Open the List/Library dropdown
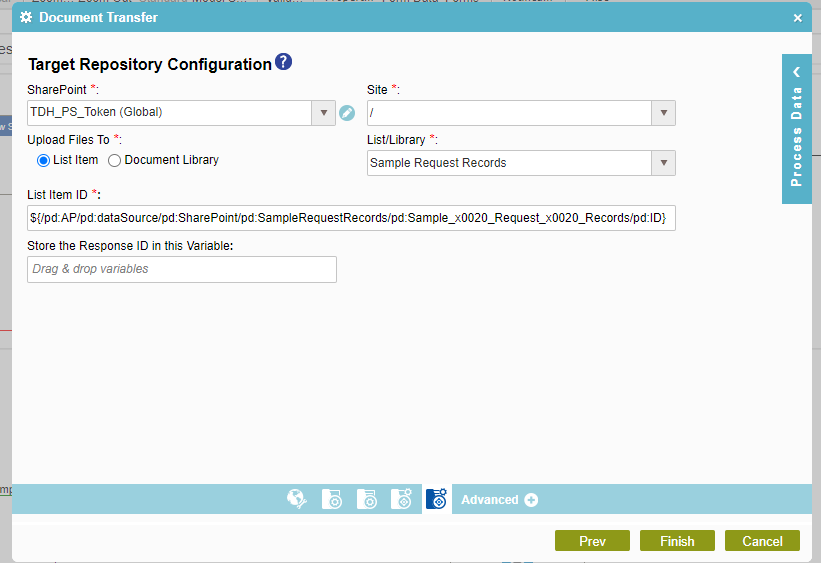The image size is (821, 563). (x=663, y=163)
